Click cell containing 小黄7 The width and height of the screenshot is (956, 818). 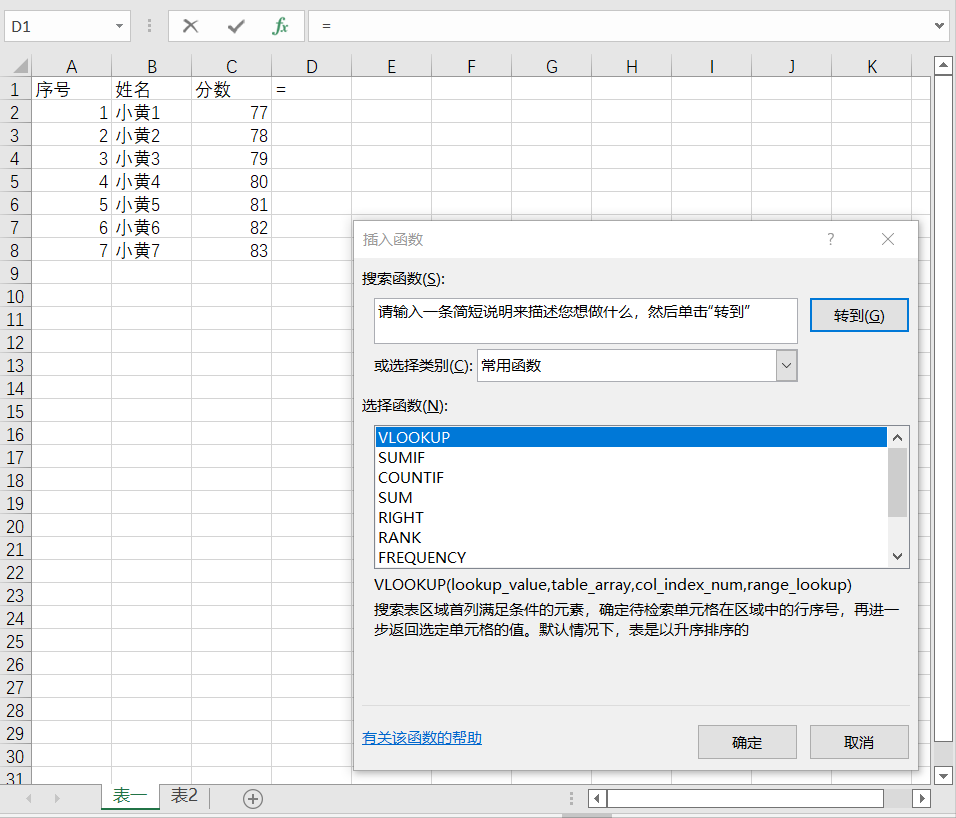coord(152,250)
